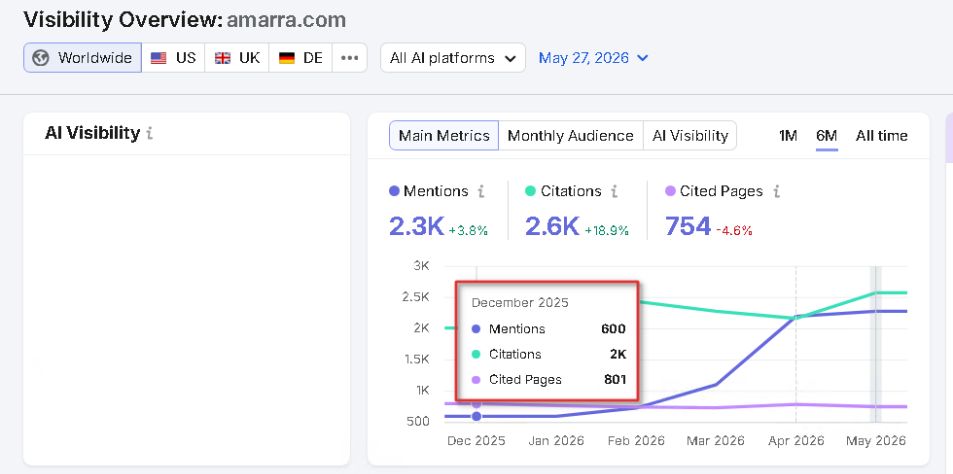Viewport: 953px width, 474px height.
Task: Click the tooltip Citations 2K row
Action: (x=548, y=354)
